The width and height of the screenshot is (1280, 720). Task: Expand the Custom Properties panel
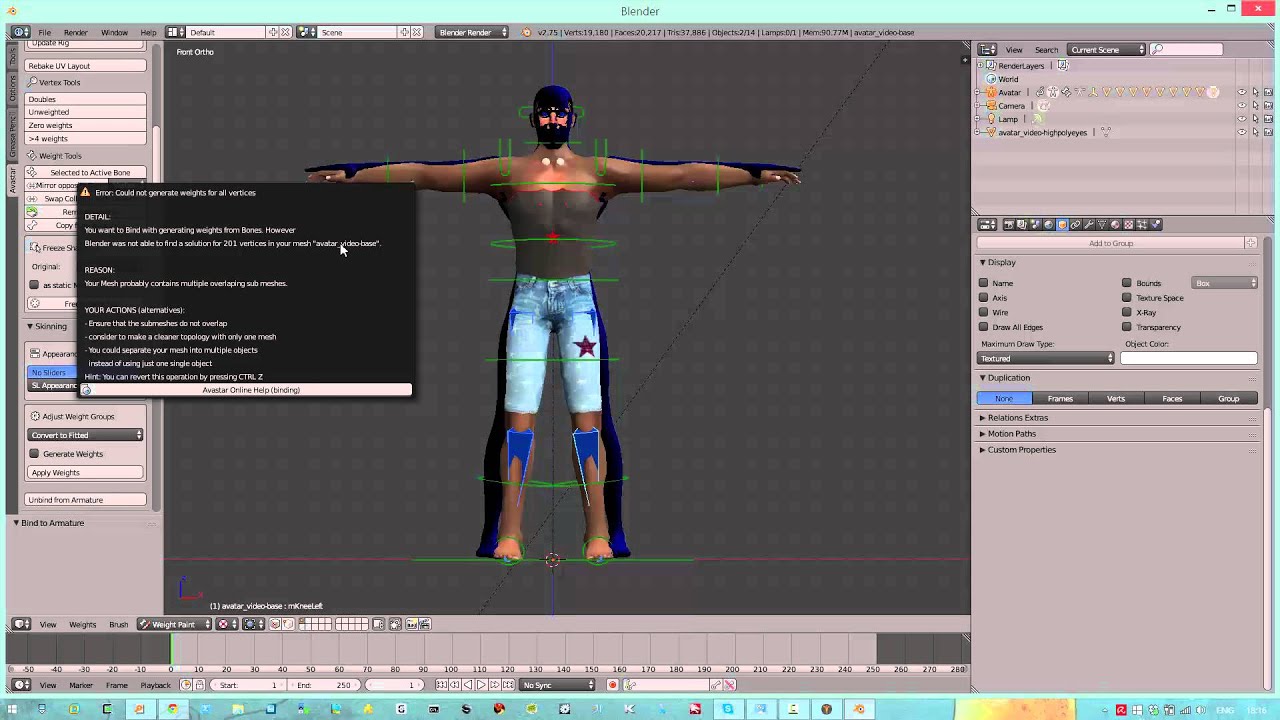[1021, 449]
